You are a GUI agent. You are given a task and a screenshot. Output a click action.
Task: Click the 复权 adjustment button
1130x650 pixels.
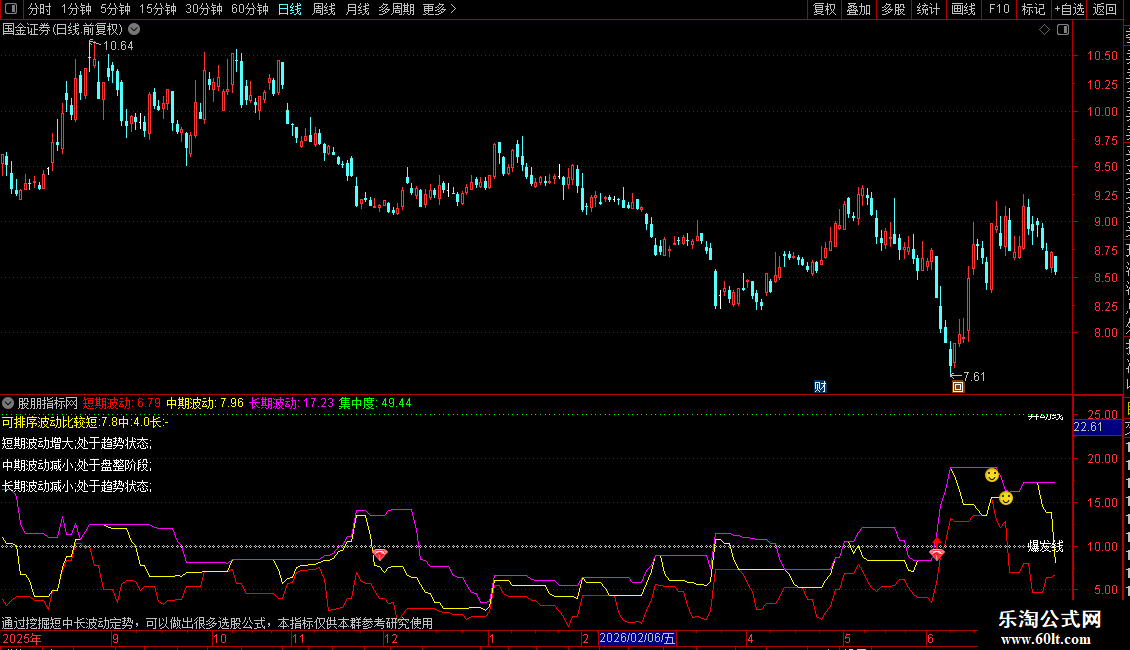pos(824,9)
